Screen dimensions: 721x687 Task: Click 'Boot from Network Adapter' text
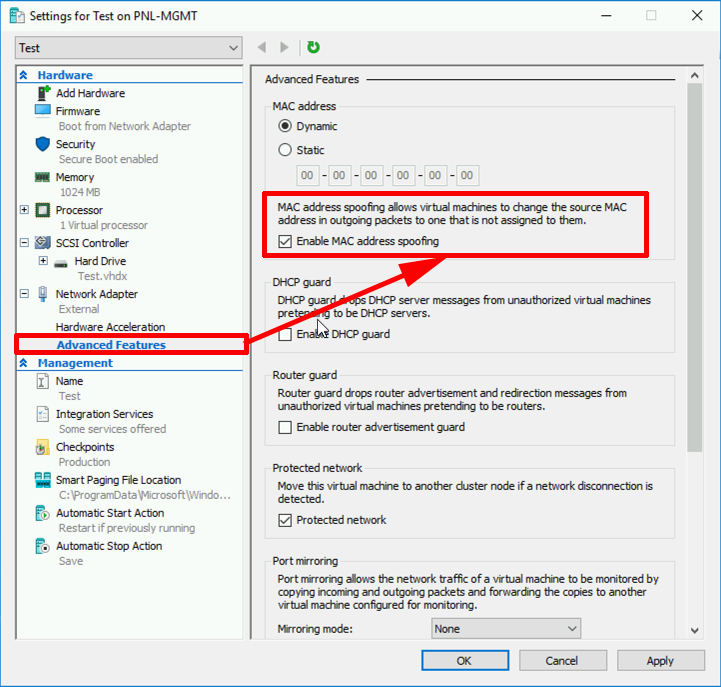[x=125, y=126]
